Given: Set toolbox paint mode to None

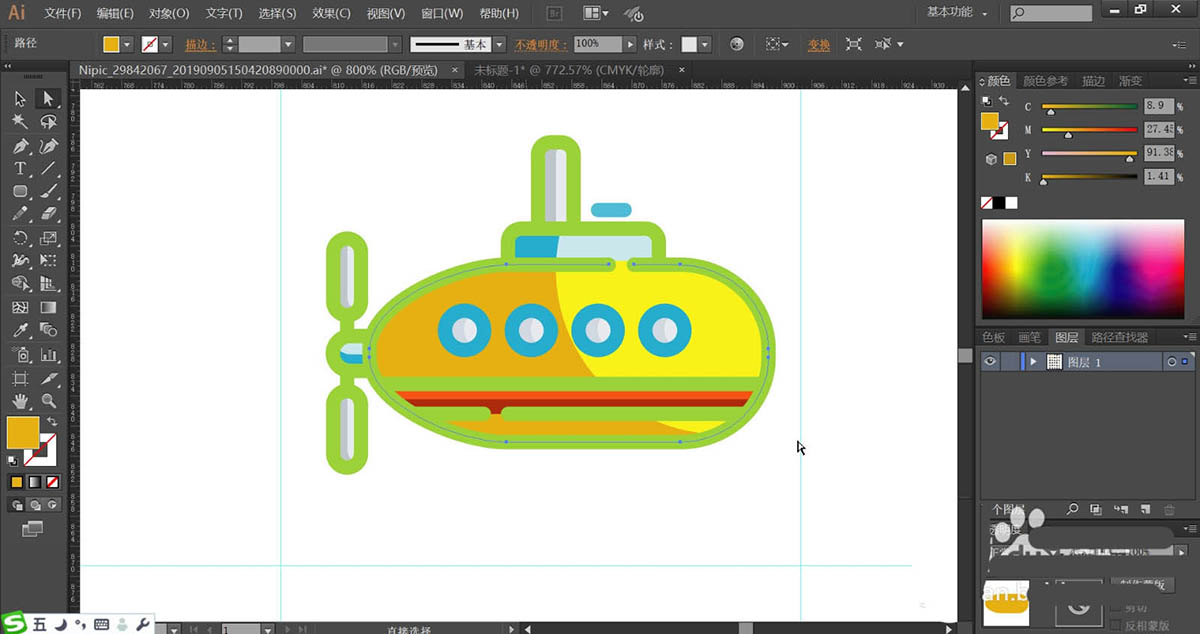Looking at the screenshot, I should click(x=52, y=482).
